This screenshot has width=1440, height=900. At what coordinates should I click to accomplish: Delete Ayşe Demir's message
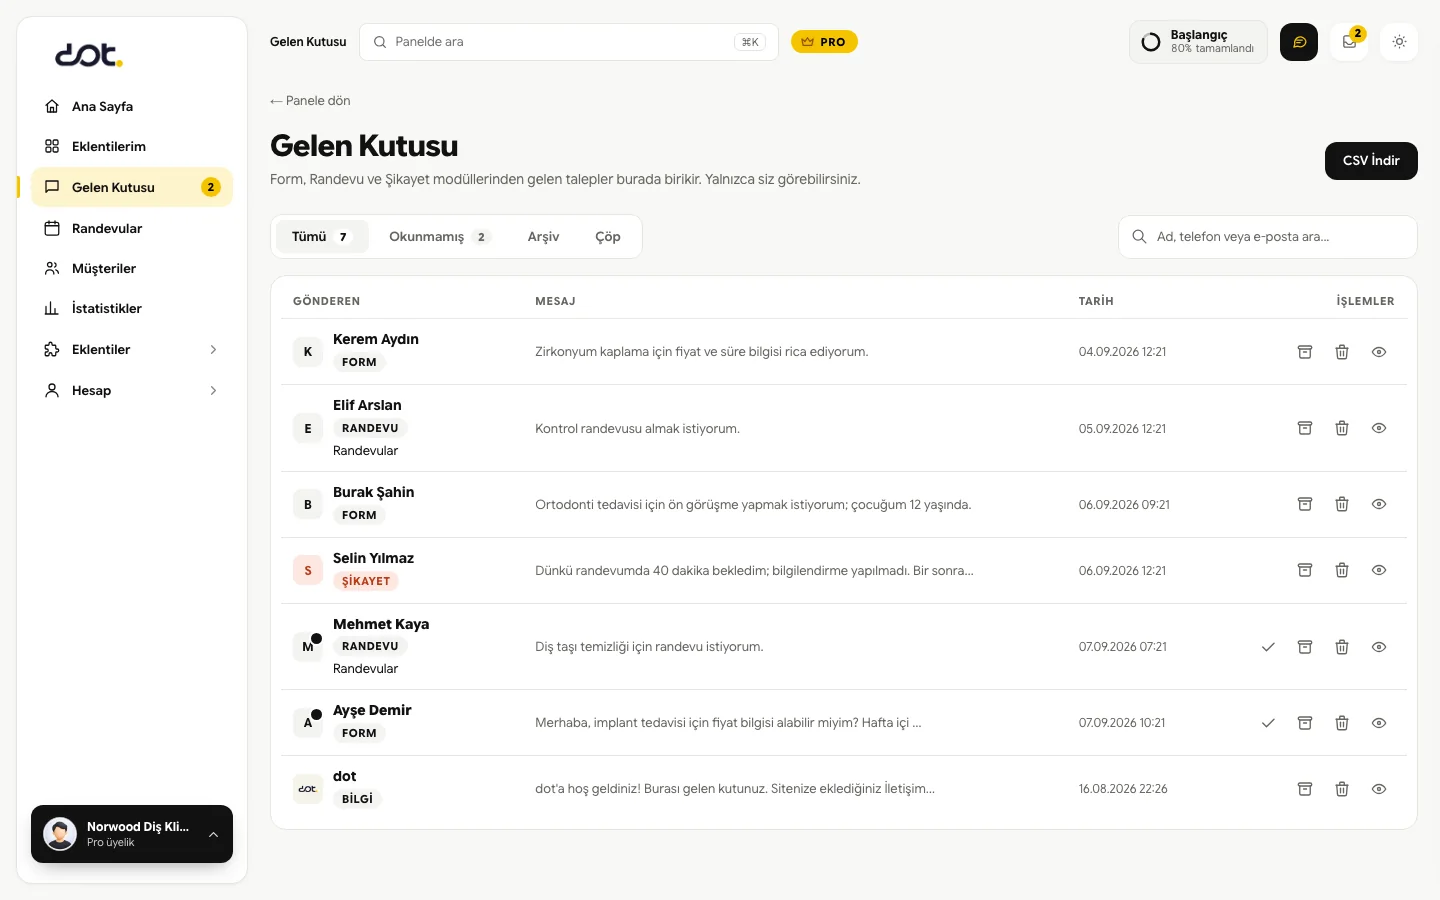pos(1342,723)
